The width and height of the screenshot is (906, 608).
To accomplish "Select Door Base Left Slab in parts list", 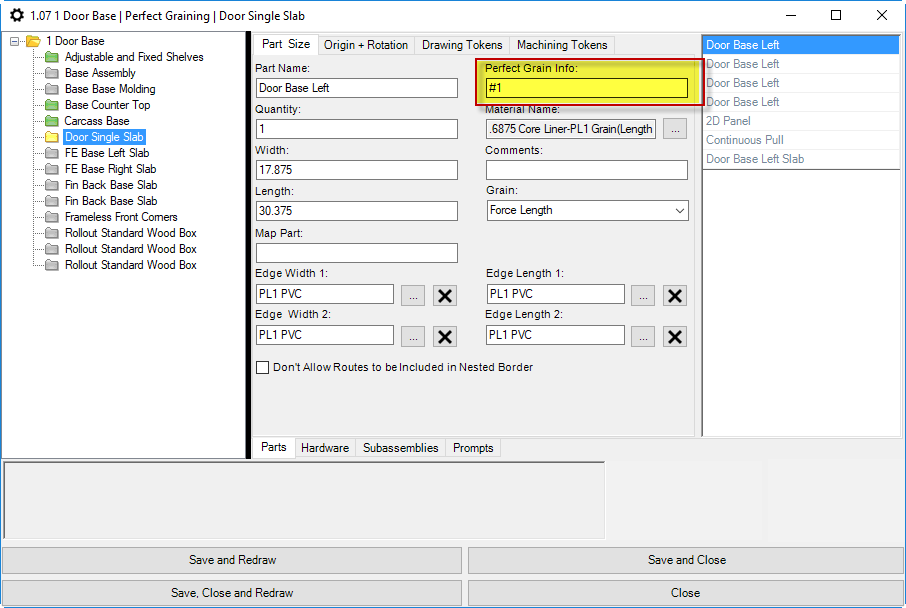I will click(x=801, y=160).
